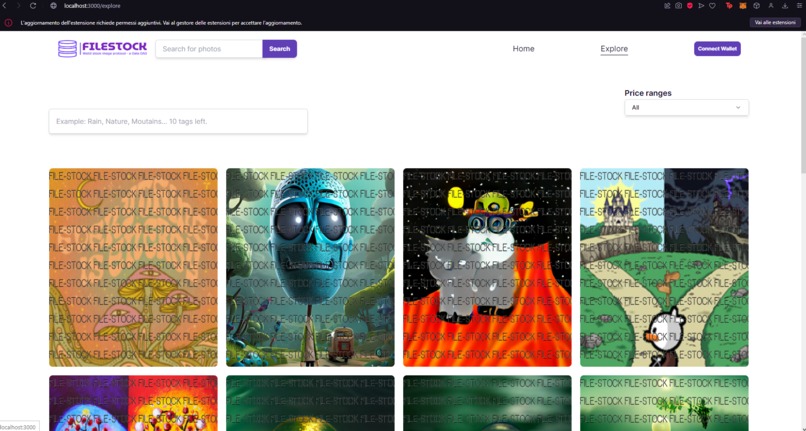The height and width of the screenshot is (431, 806).
Task: Select the Explore nav link
Action: click(x=614, y=49)
